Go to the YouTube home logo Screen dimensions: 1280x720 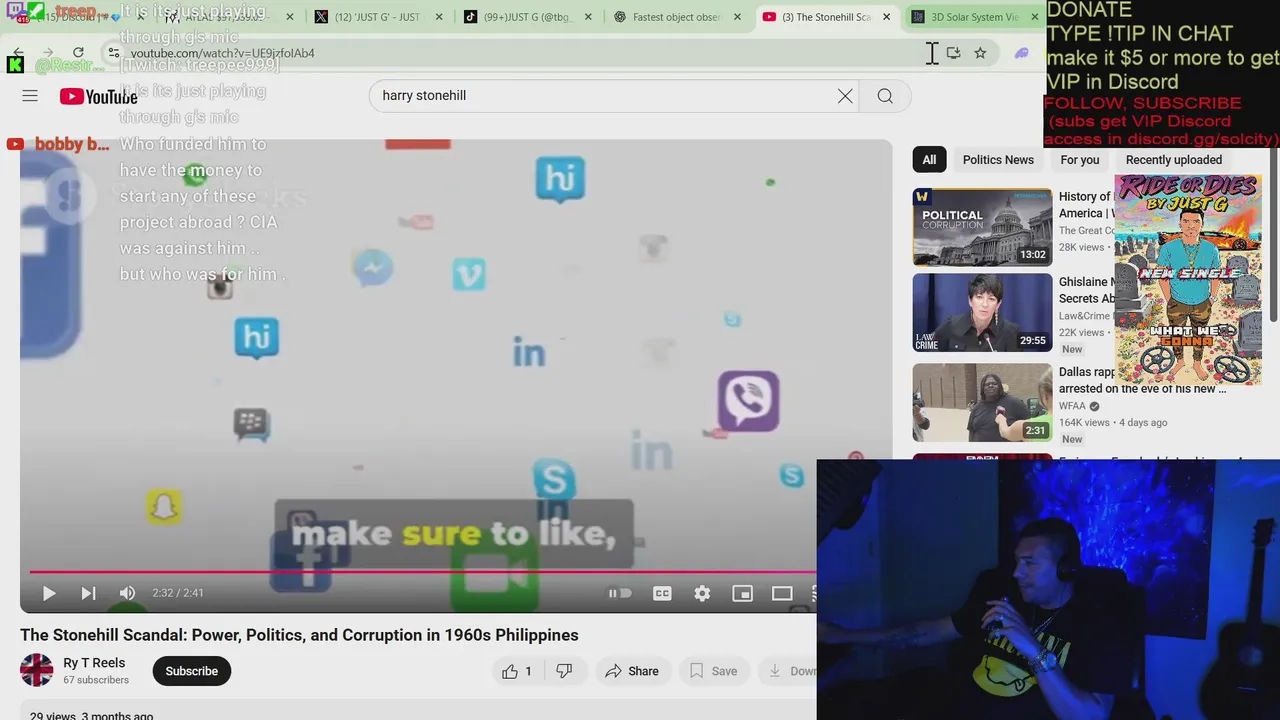[98, 96]
